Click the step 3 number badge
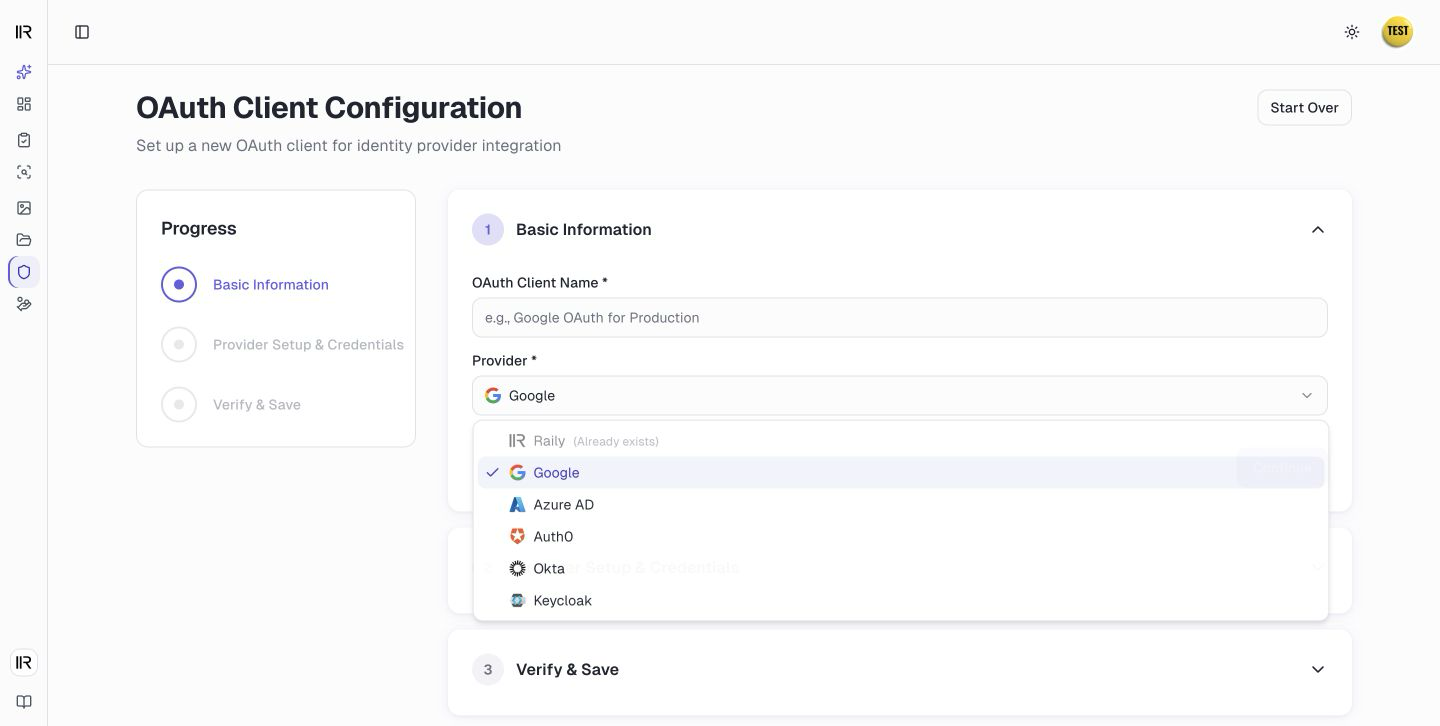The width and height of the screenshot is (1440, 726). [488, 670]
